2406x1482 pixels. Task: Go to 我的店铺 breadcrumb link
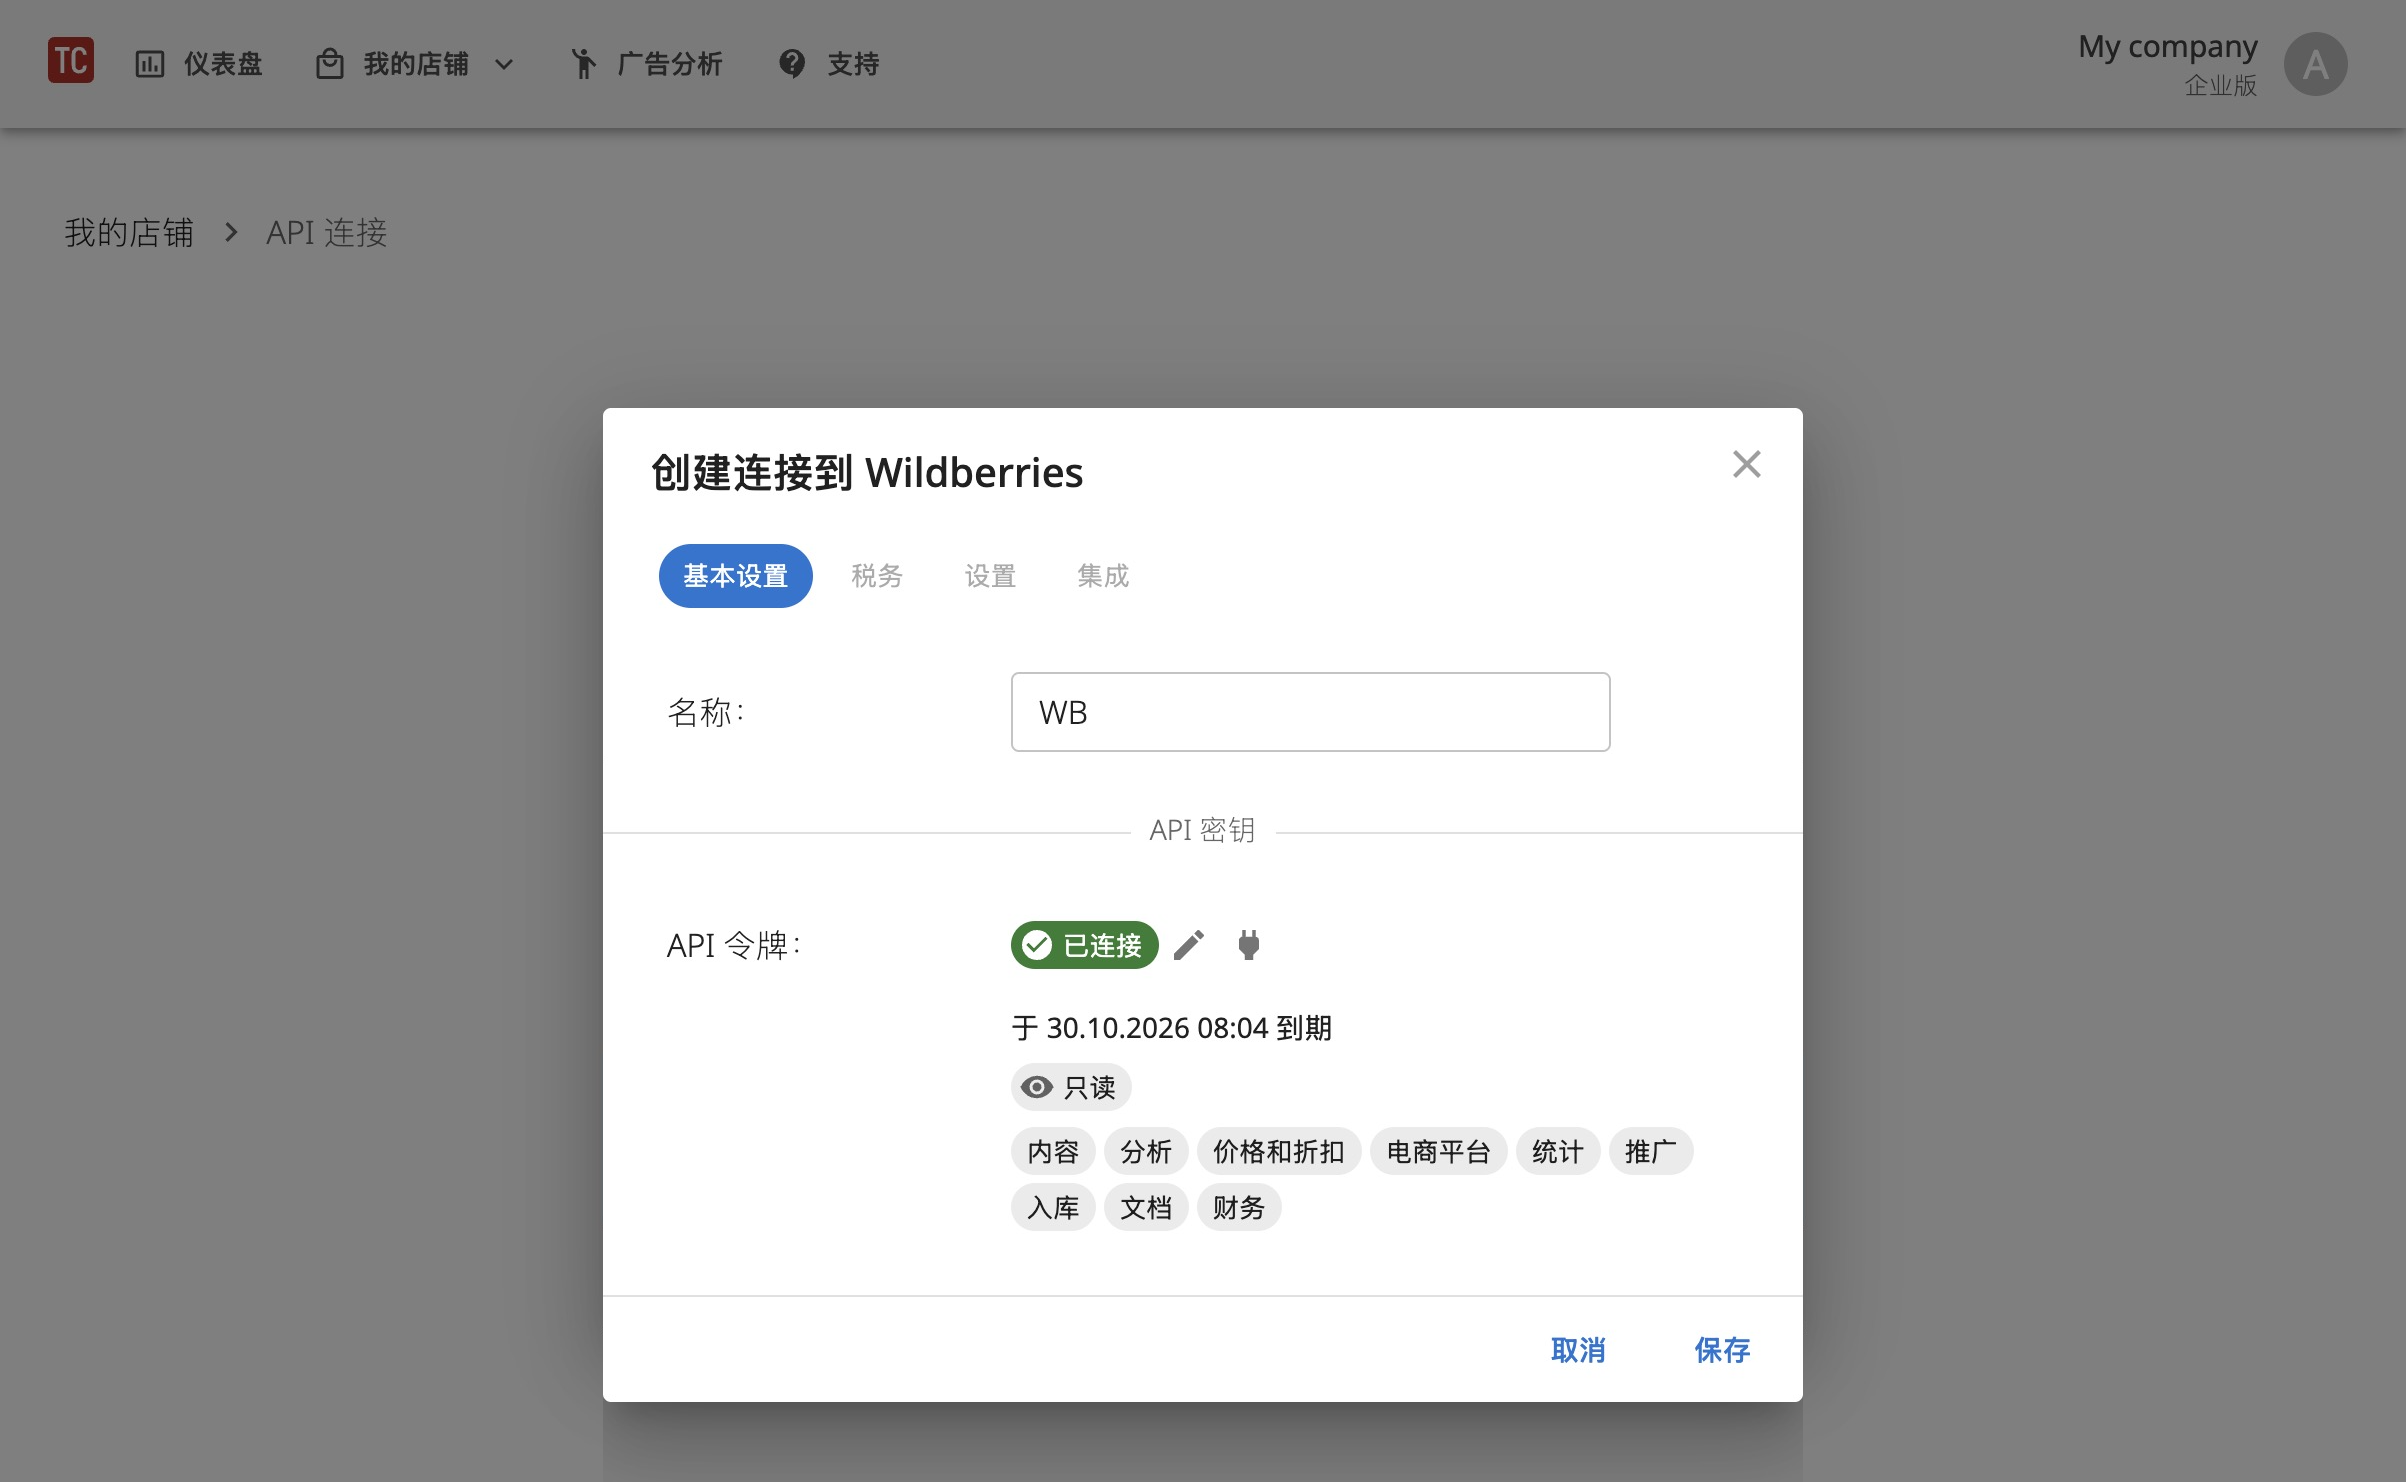[x=129, y=233]
